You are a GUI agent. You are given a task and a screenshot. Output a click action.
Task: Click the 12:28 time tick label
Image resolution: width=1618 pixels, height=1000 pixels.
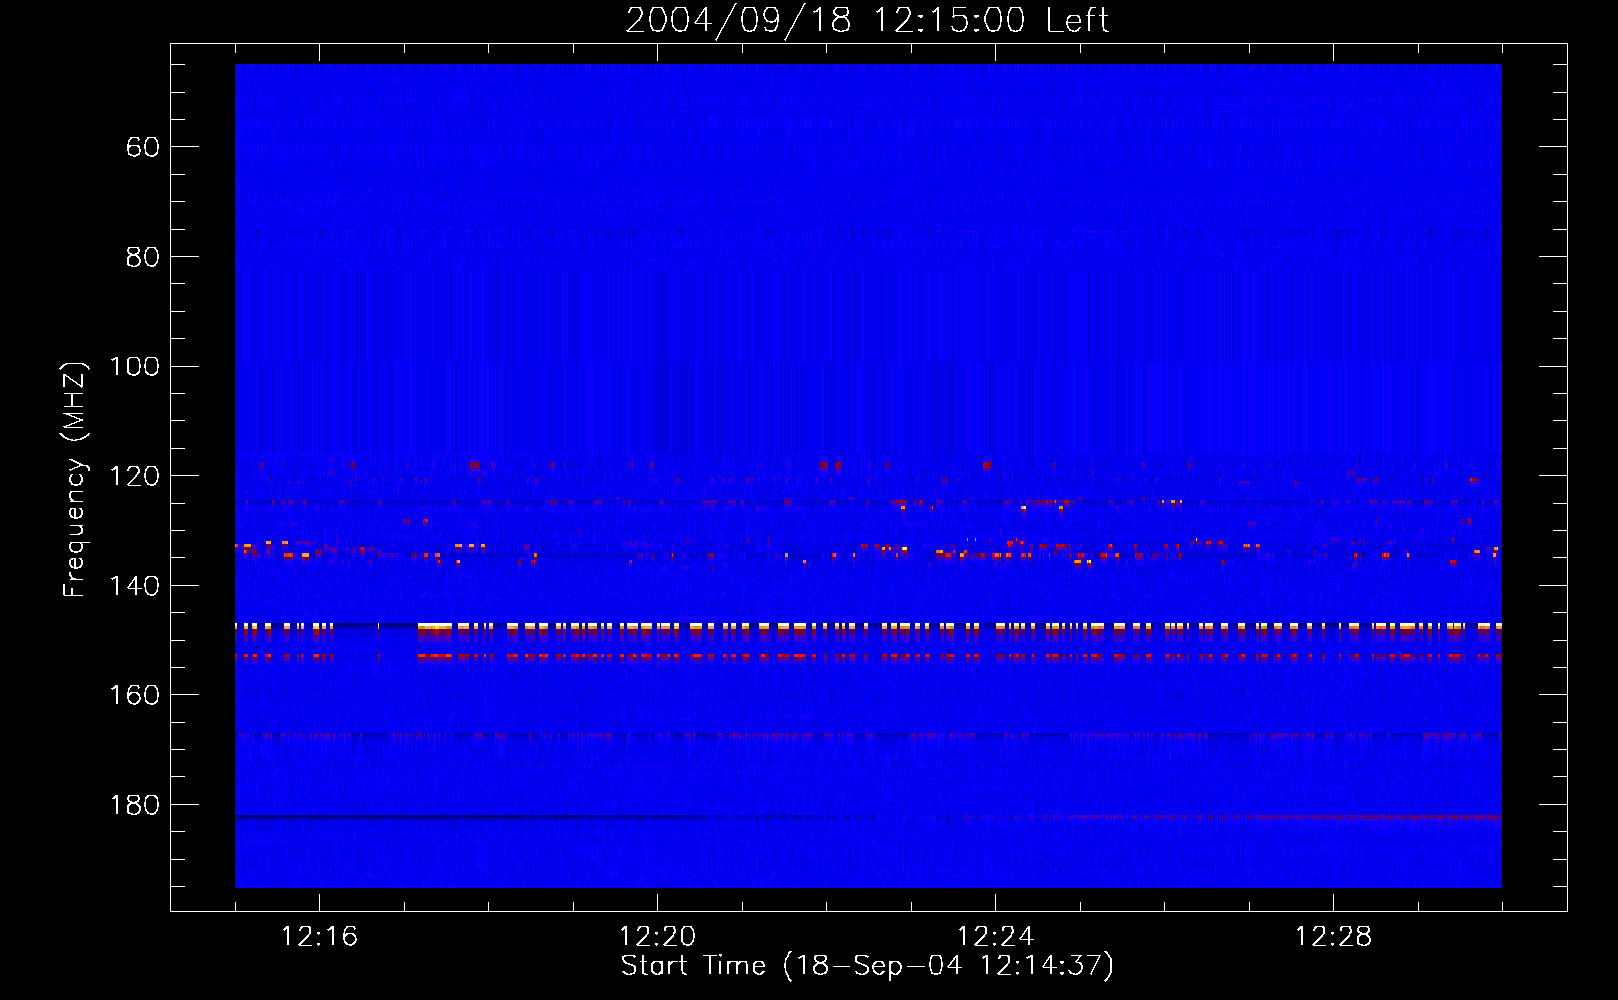click(1333, 937)
